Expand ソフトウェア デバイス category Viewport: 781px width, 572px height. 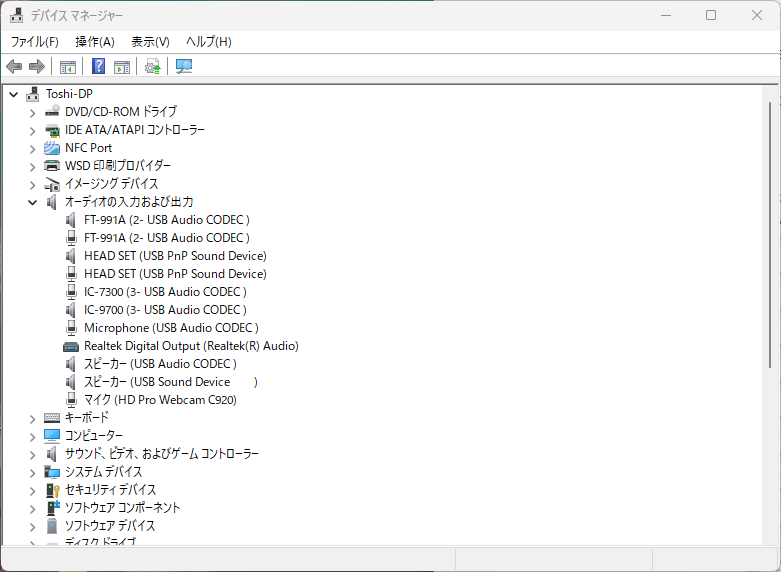(33, 527)
